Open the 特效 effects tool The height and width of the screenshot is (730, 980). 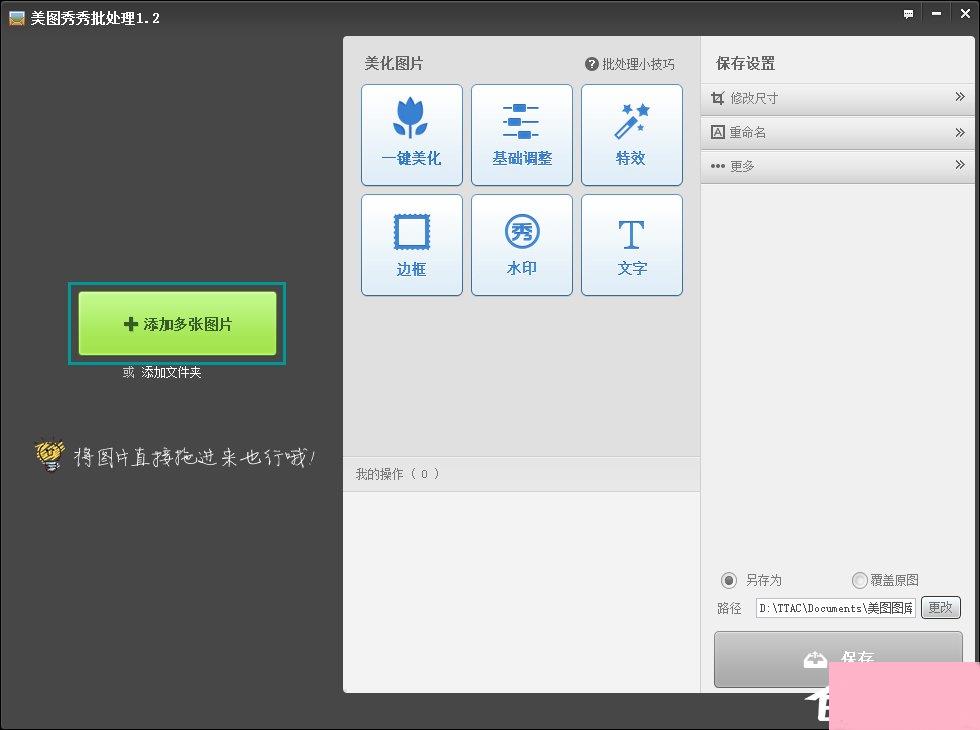(632, 135)
